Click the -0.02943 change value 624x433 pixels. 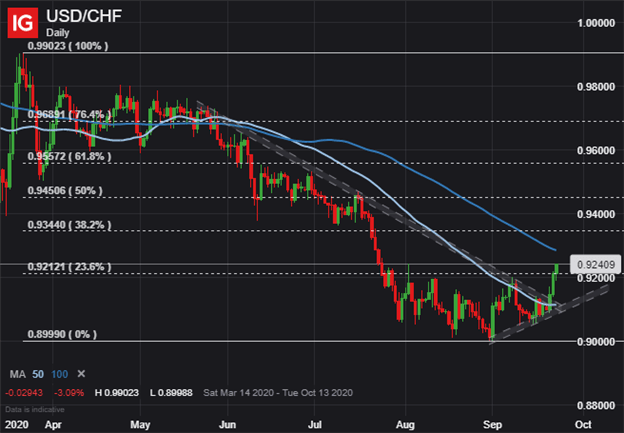click(x=24, y=393)
